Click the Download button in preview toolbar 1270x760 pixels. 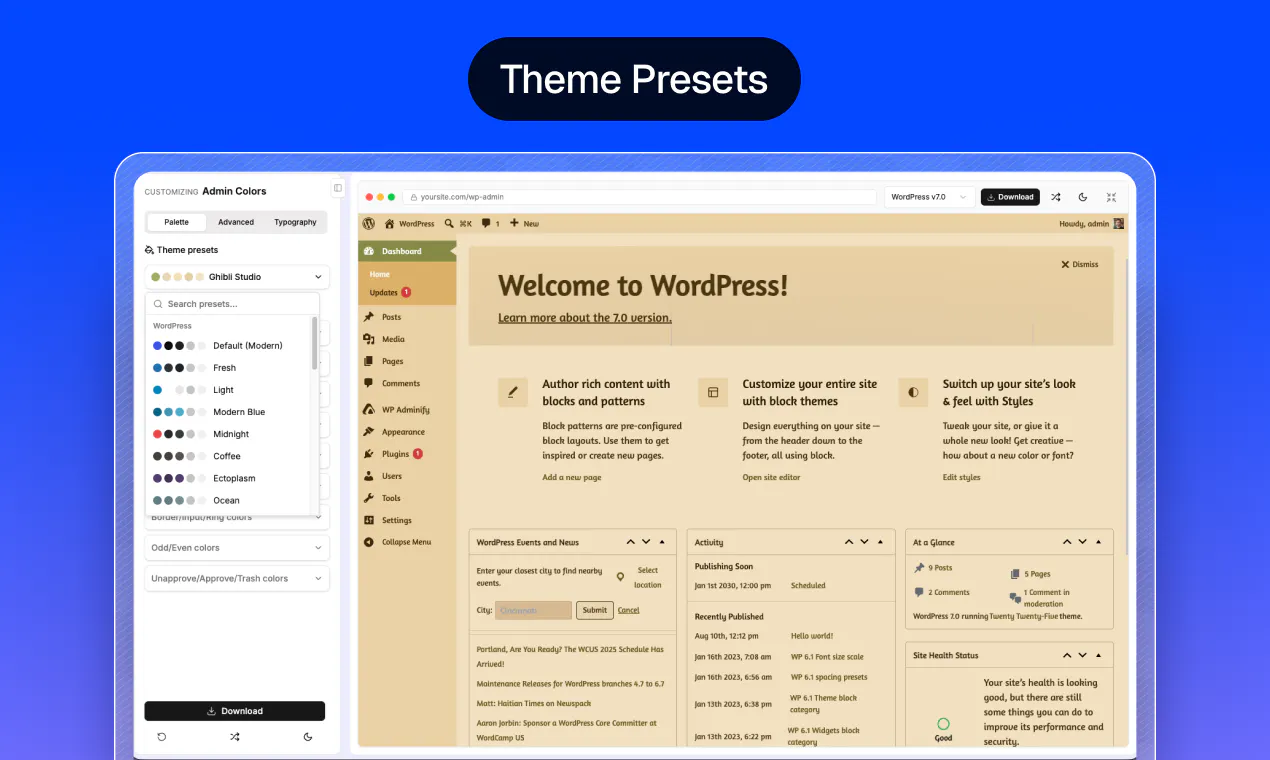tap(1010, 197)
